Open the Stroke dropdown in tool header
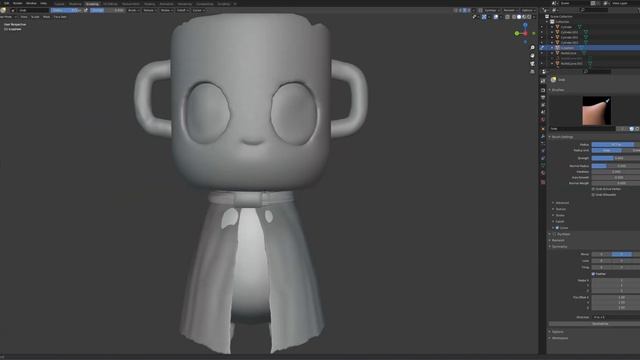The width and height of the screenshot is (640, 360). tap(166, 10)
